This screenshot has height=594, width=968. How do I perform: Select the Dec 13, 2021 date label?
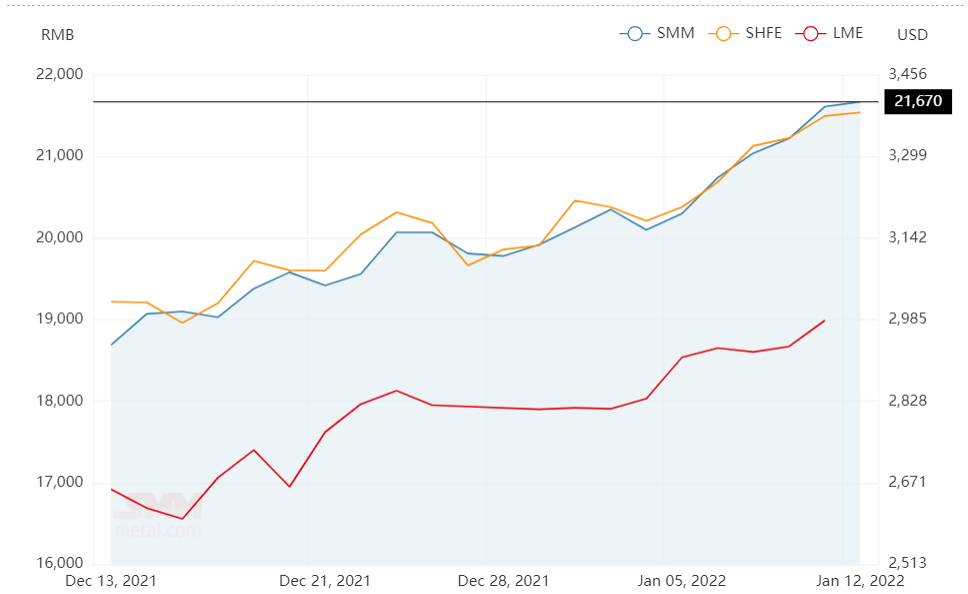[x=111, y=581]
